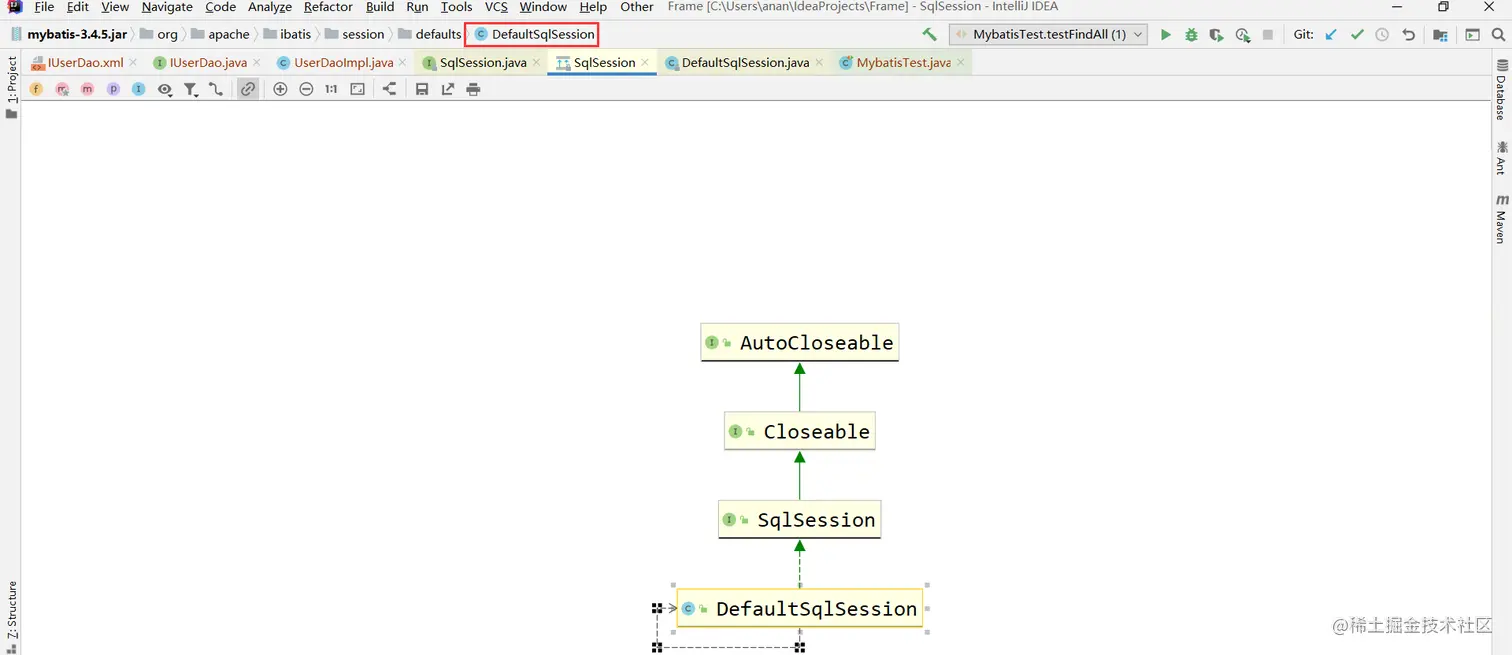This screenshot has width=1512, height=655.
Task: Open the diagram filter funnel dropdown
Action: tap(191, 89)
